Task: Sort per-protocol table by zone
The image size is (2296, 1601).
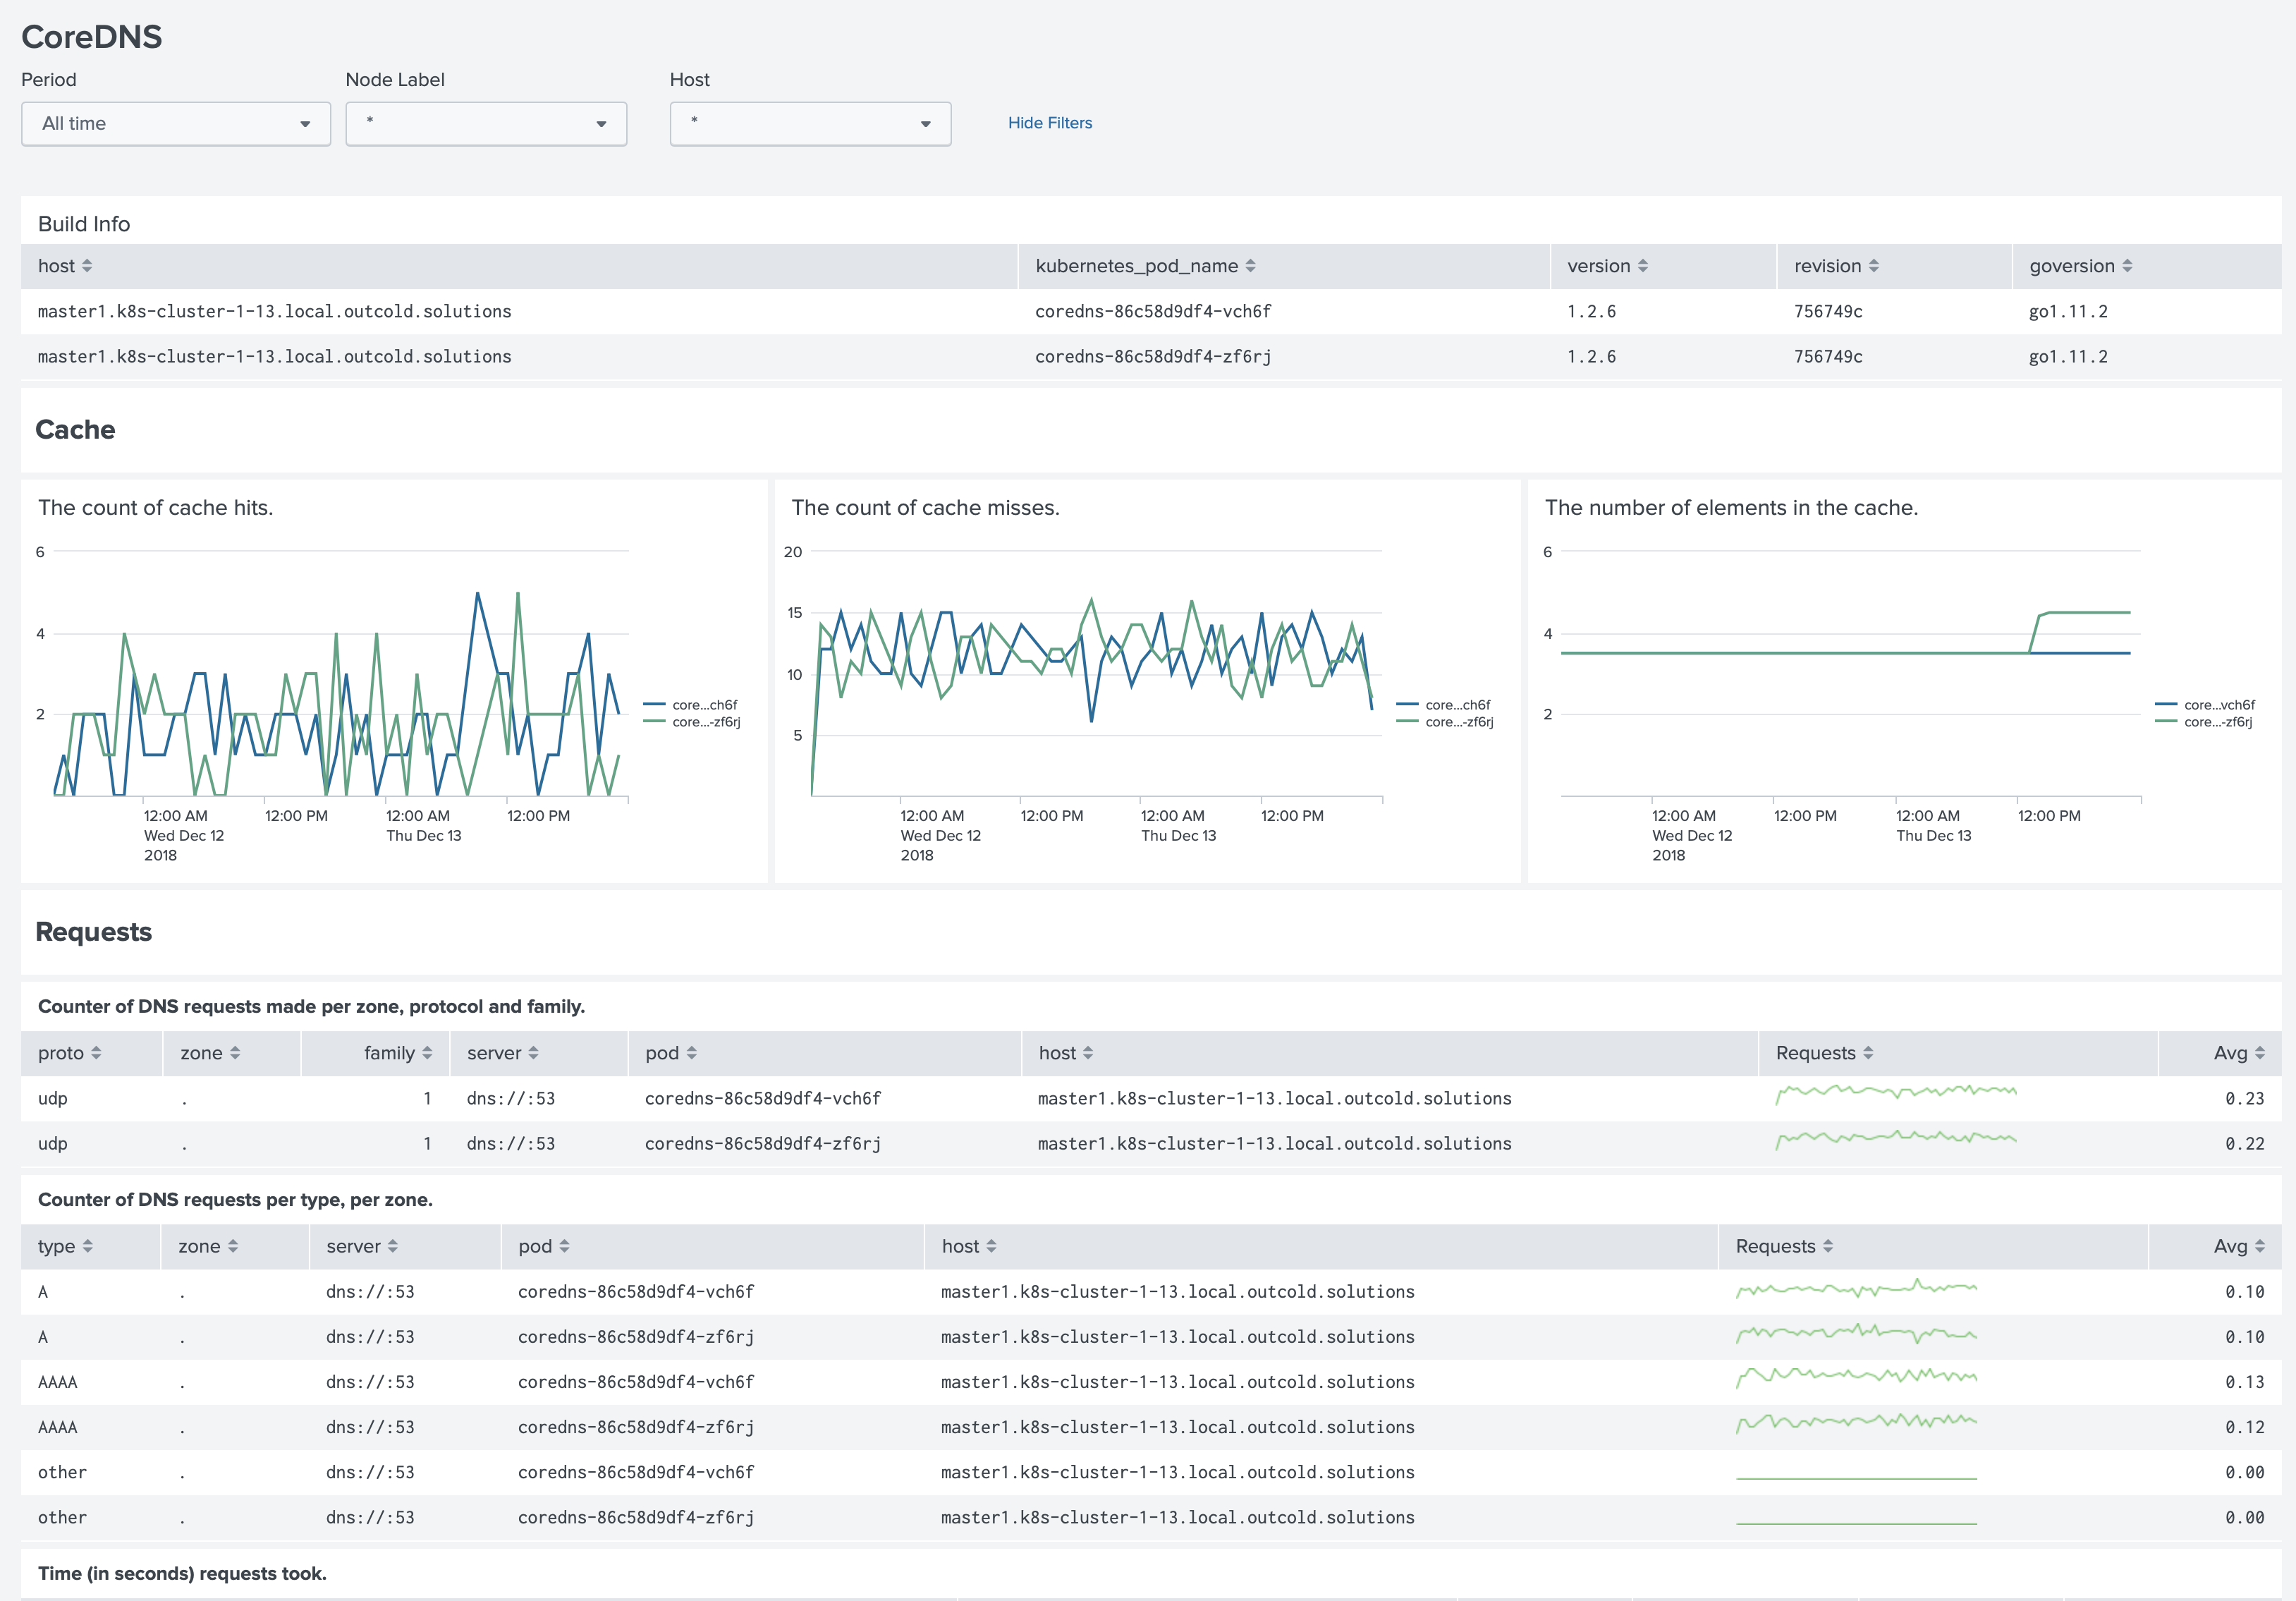Action: click(x=210, y=1053)
